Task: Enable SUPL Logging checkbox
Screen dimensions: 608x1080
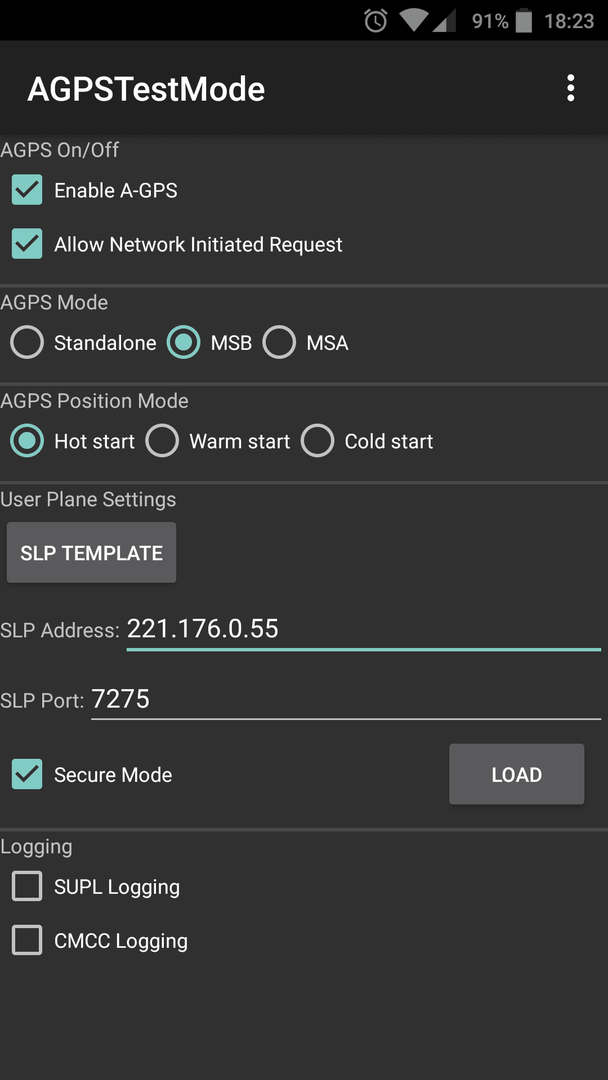Action: tap(27, 886)
